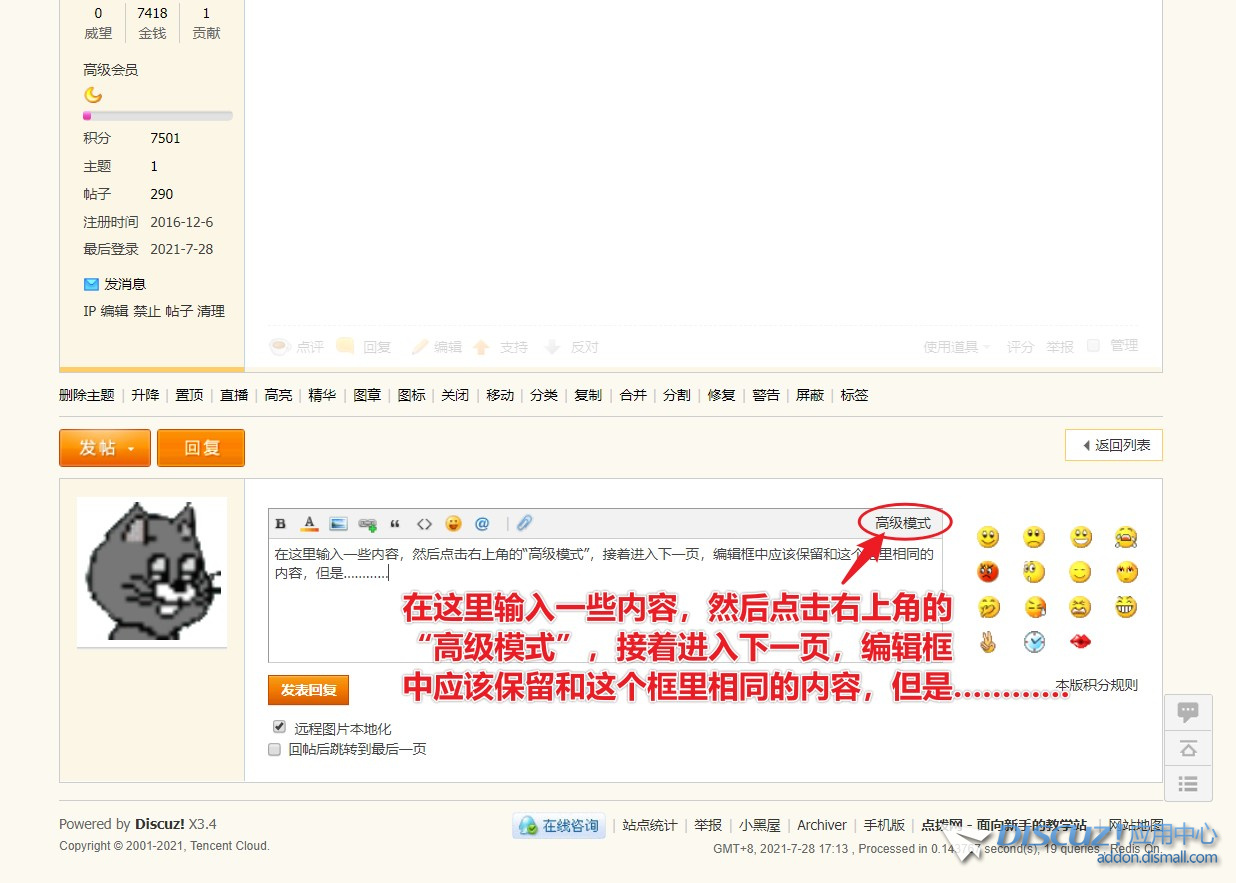Viewport: 1236px width, 883px height.
Task: Insert a link using the chain icon
Action: tap(367, 524)
